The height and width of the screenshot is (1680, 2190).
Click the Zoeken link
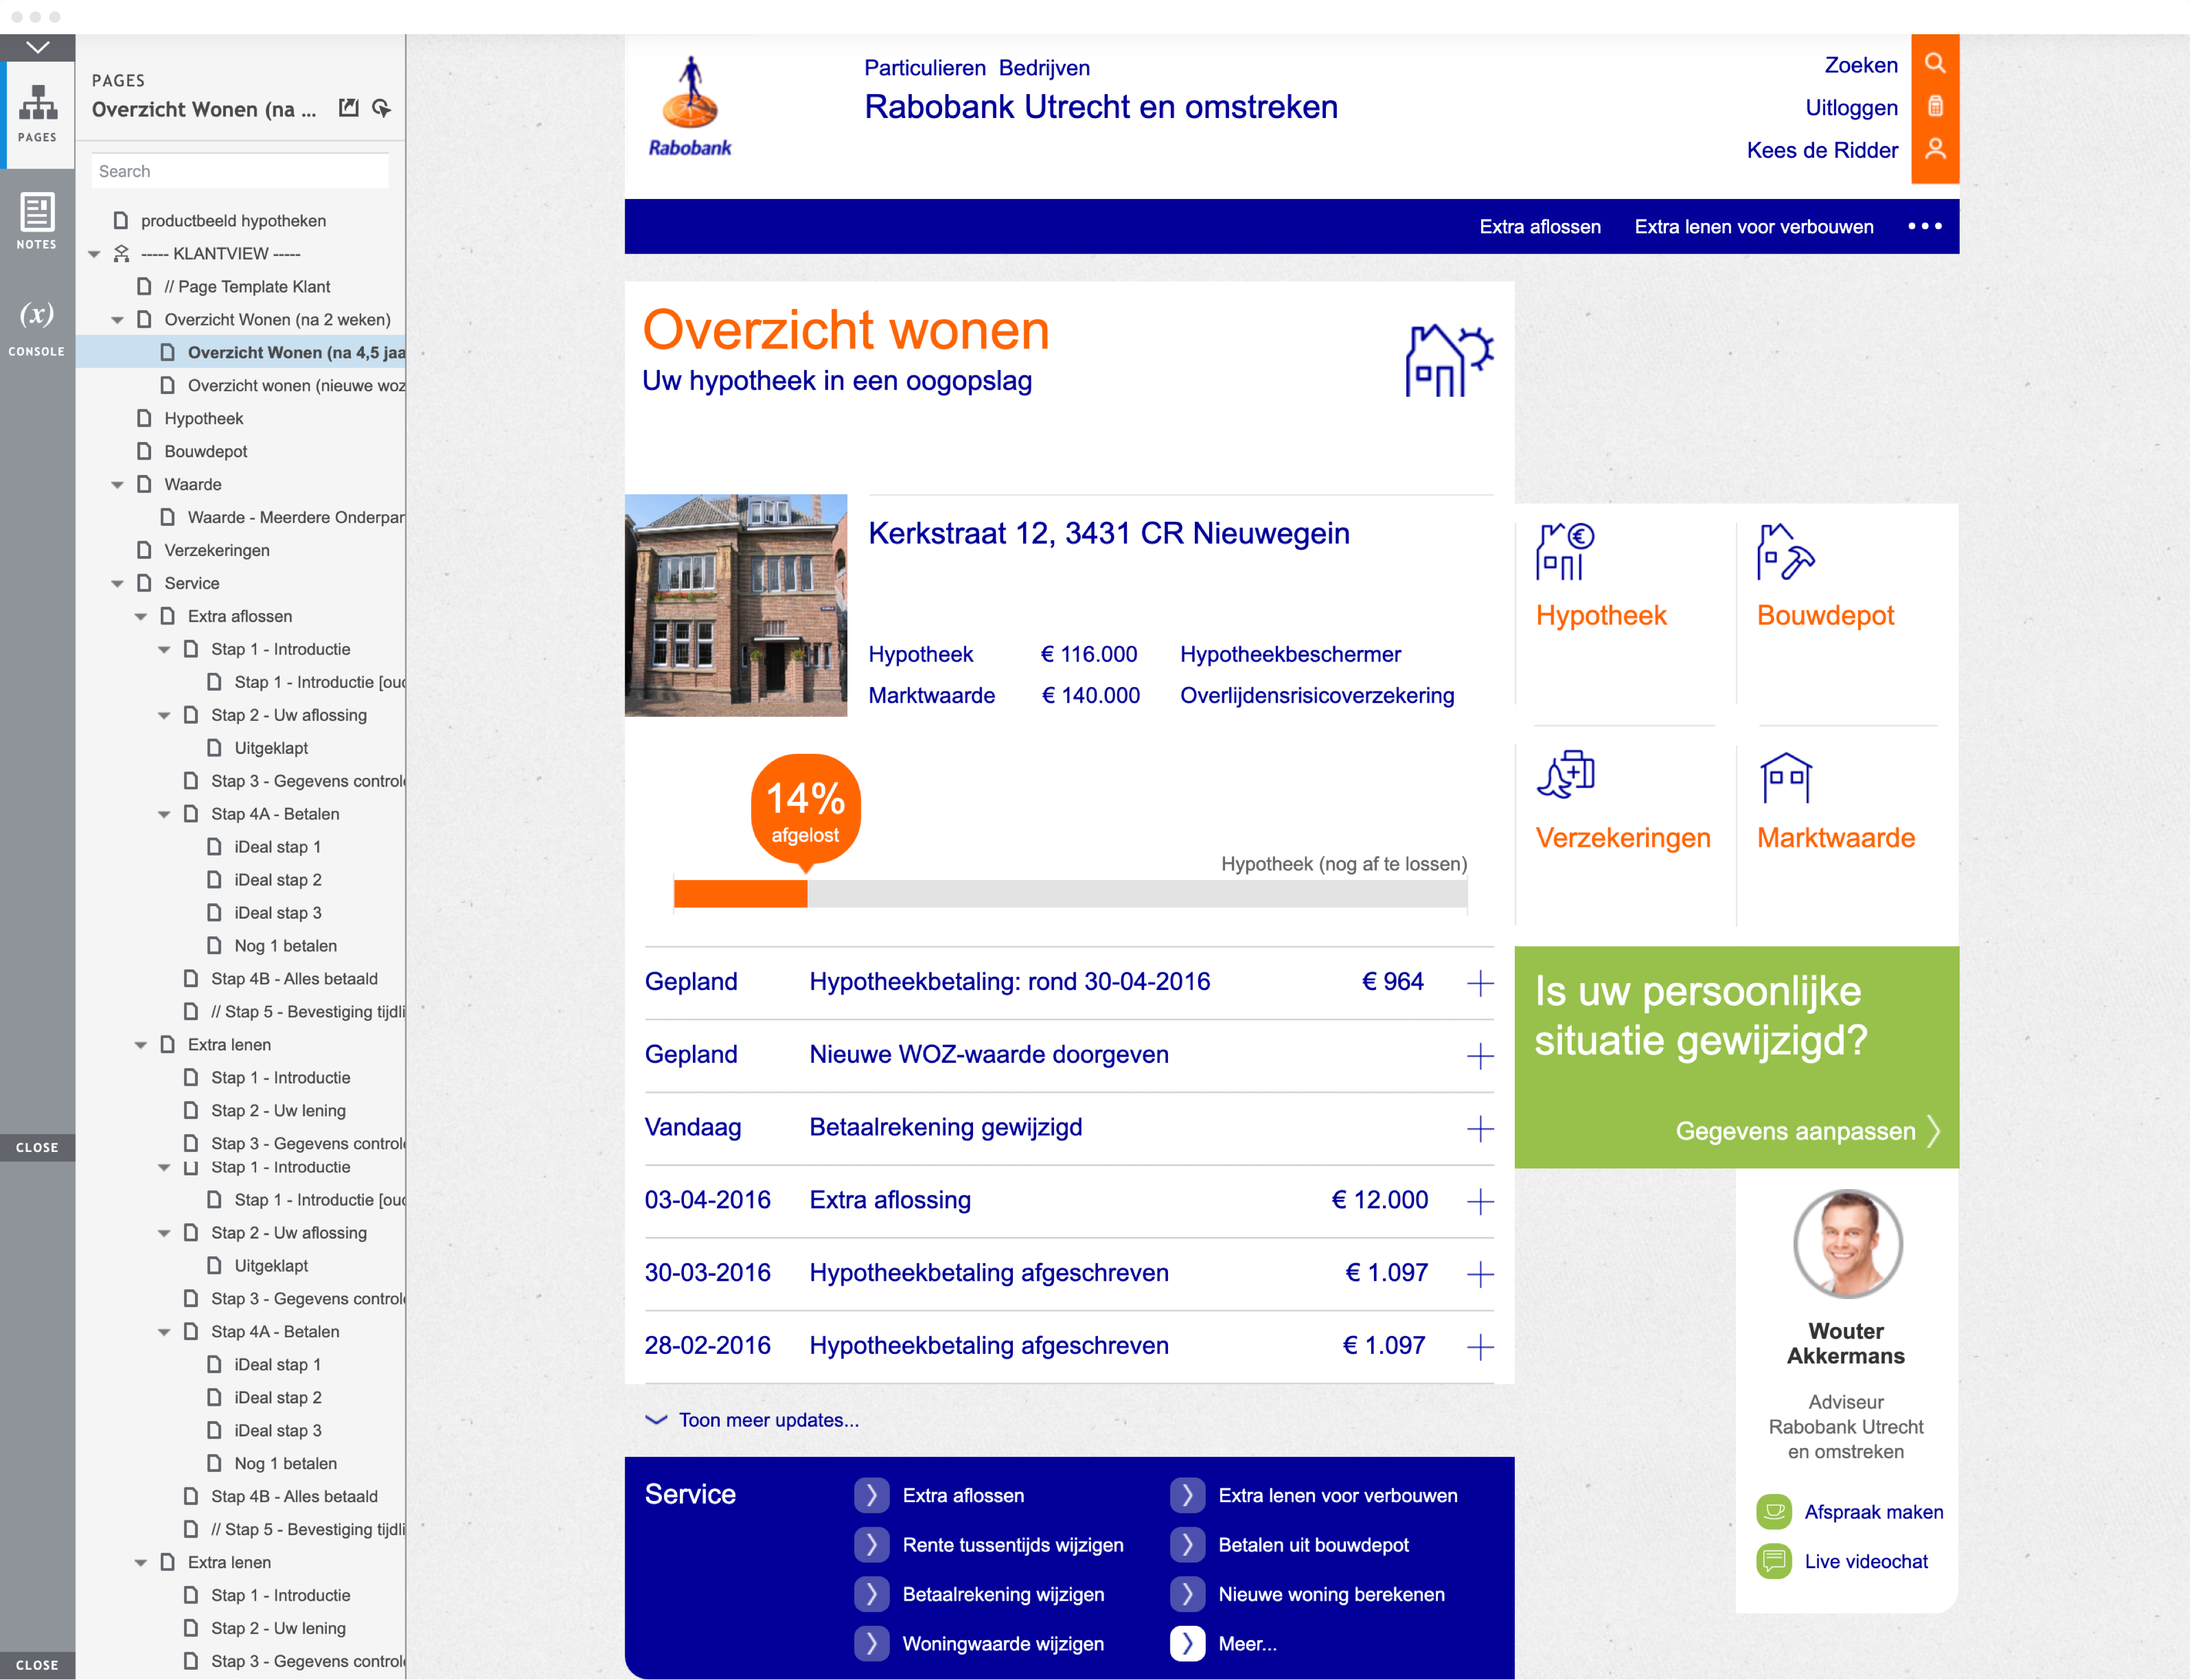click(1861, 65)
